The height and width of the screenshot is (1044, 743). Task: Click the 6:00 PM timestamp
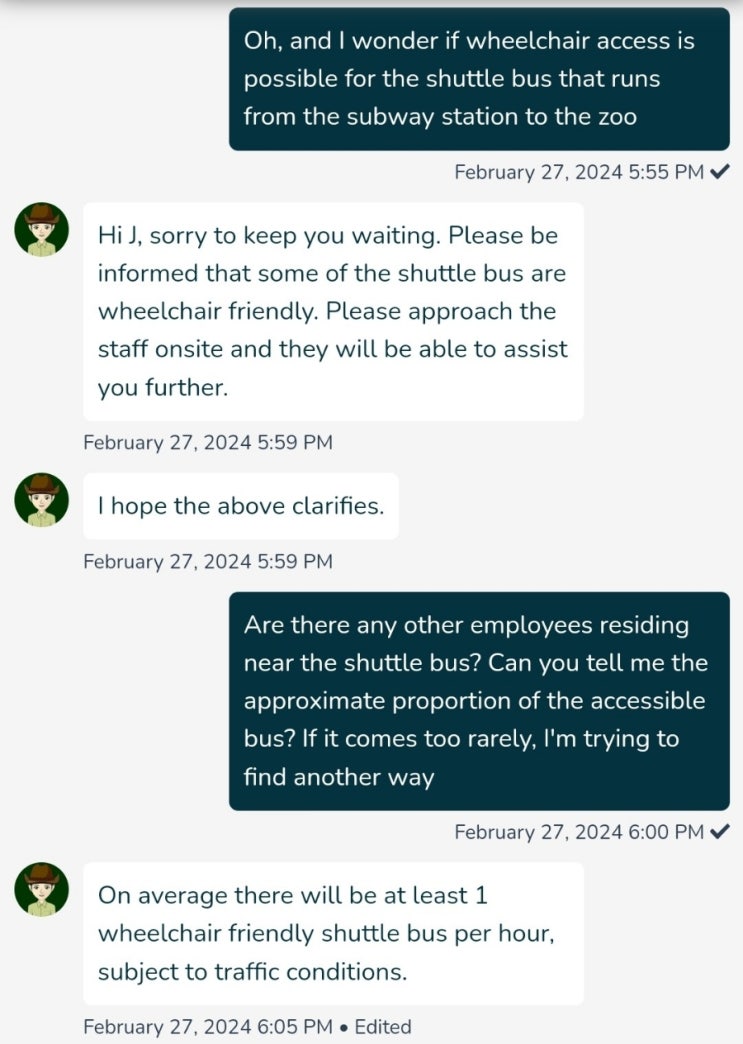578,832
